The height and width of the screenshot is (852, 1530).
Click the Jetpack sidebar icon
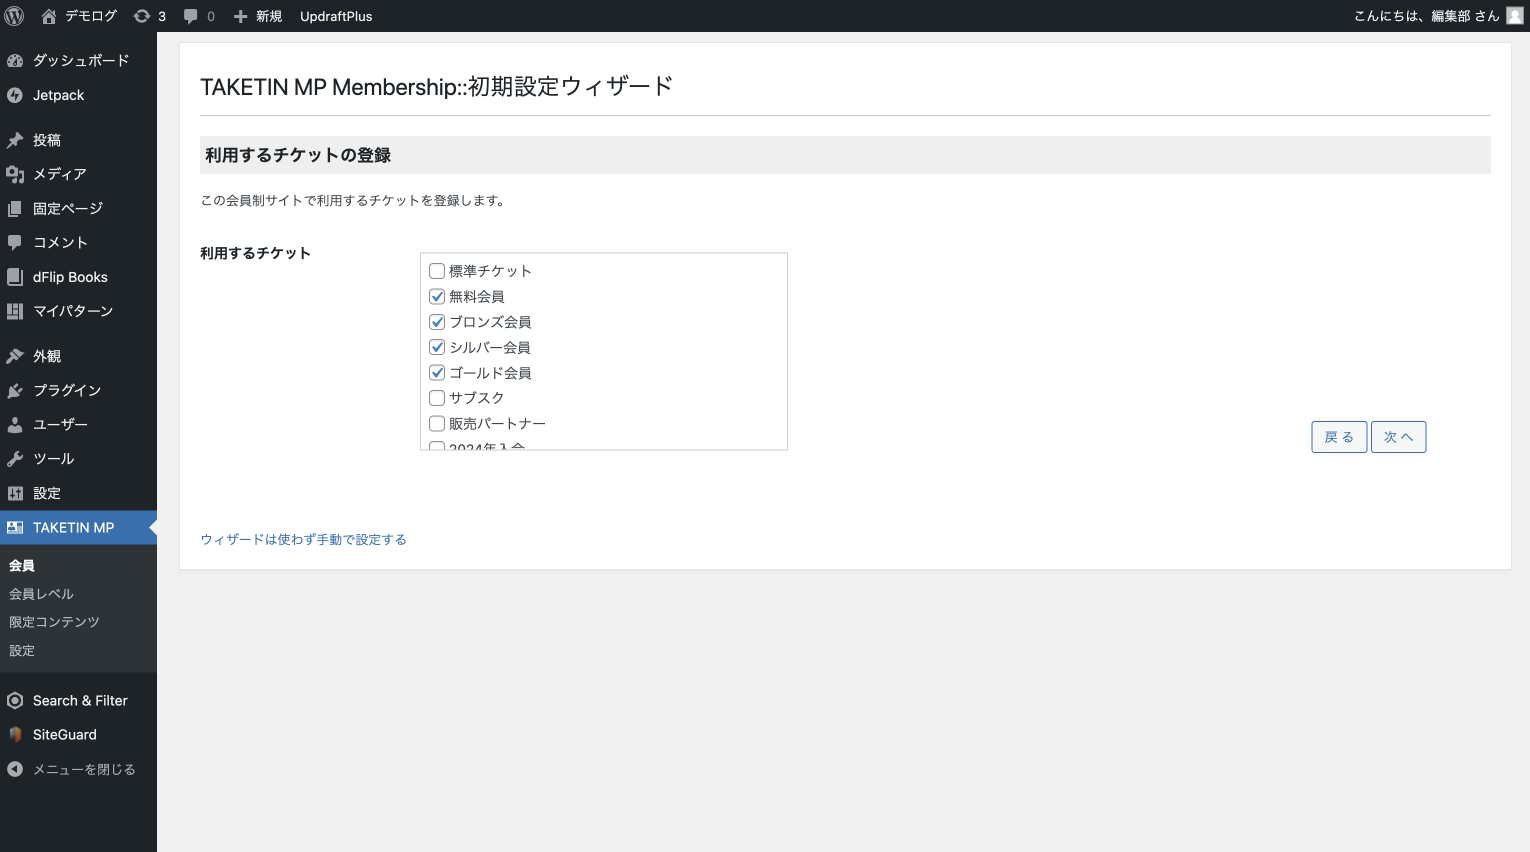pyautogui.click(x=15, y=95)
